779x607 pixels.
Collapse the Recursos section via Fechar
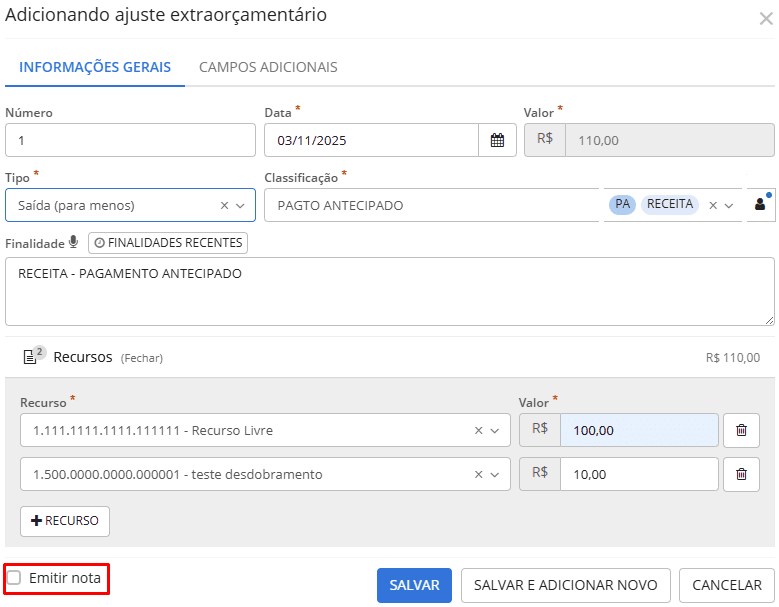(x=142, y=358)
